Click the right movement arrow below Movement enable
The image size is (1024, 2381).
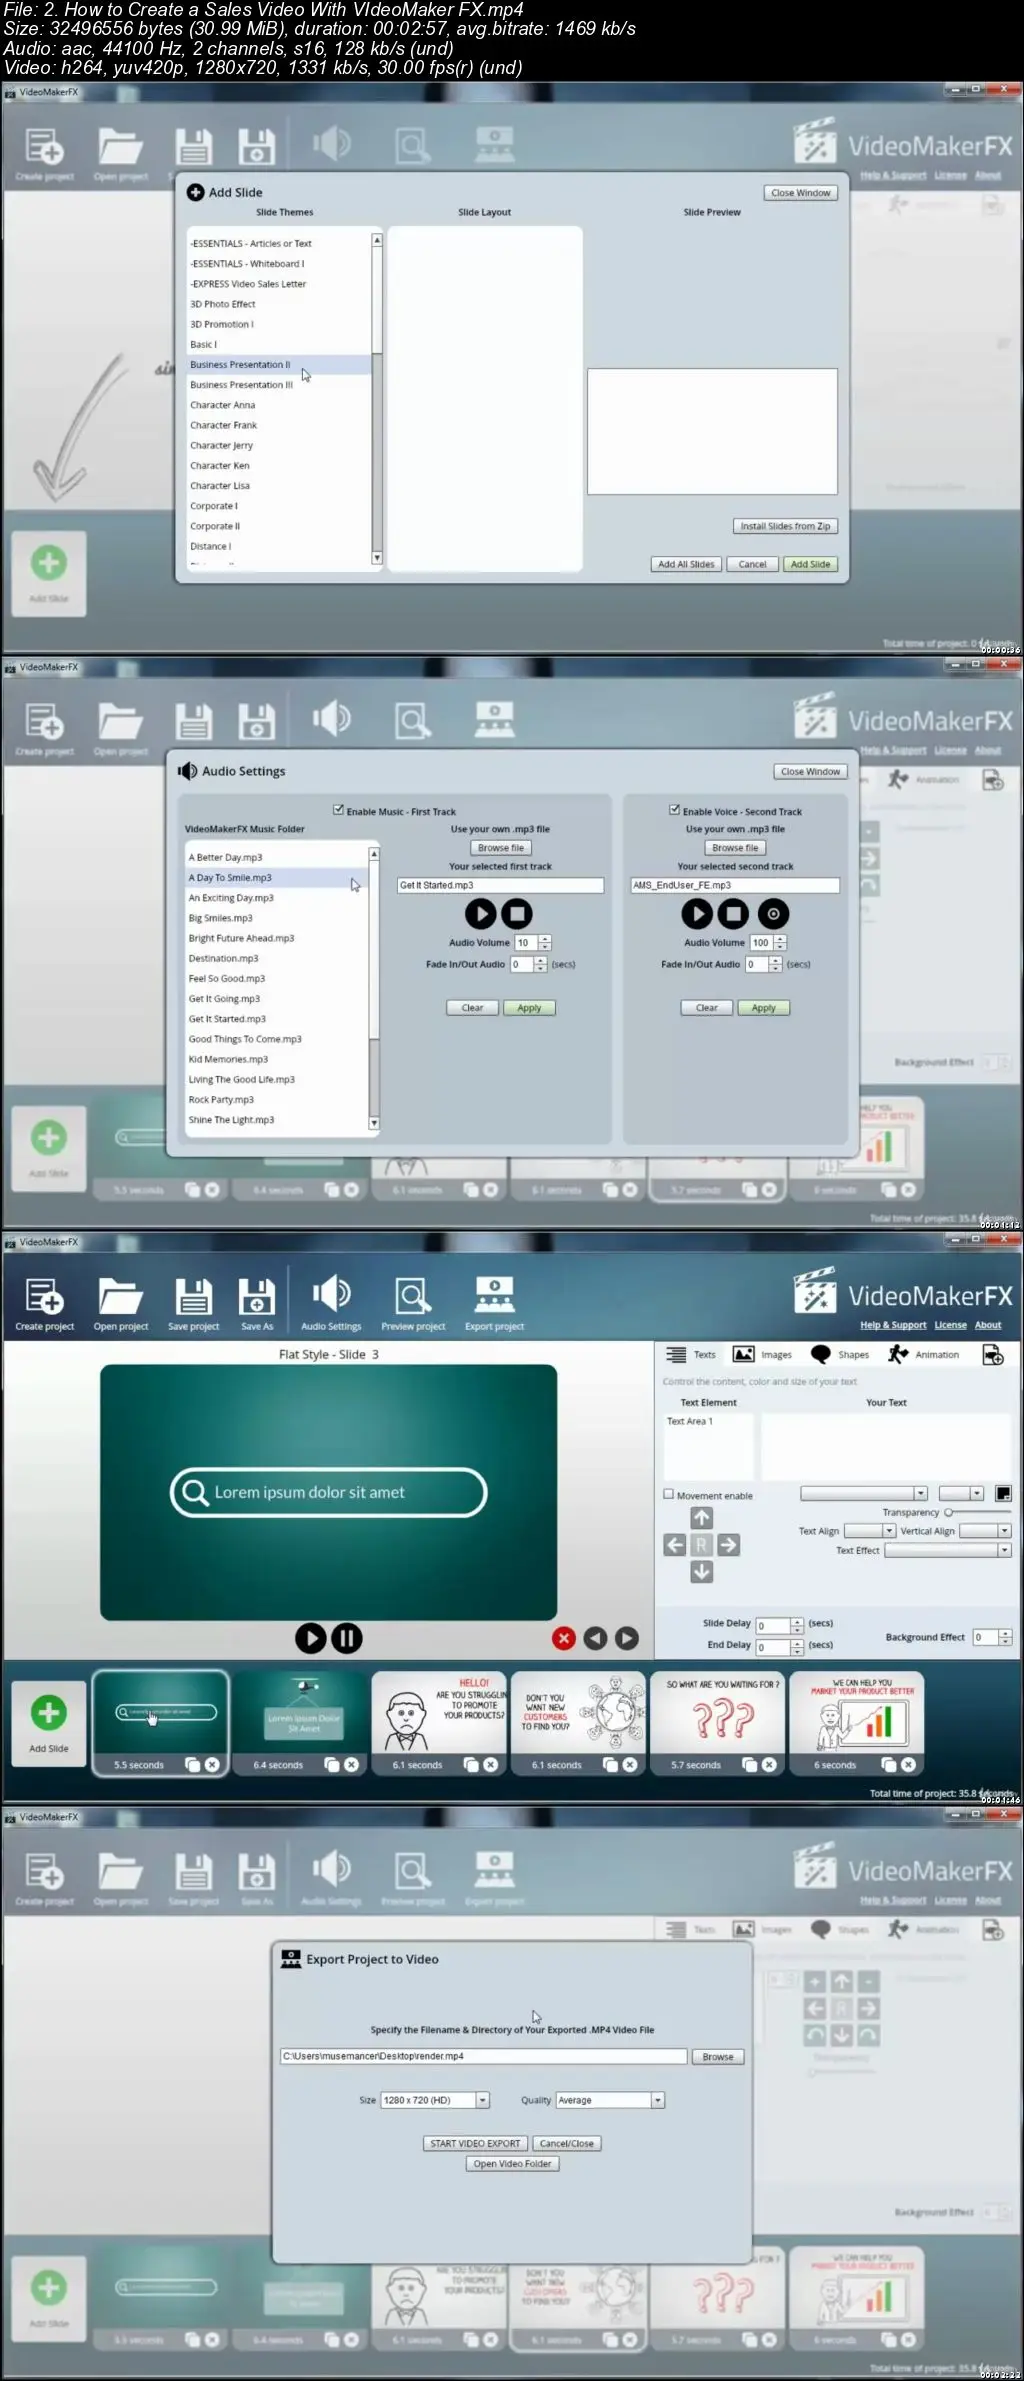(729, 1545)
